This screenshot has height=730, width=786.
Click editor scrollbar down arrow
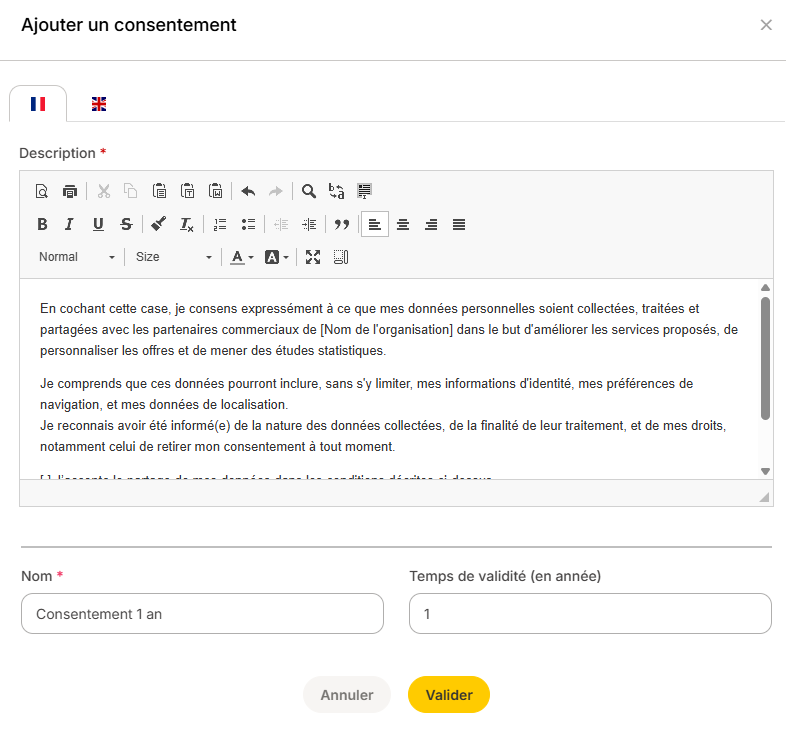pyautogui.click(x=765, y=471)
